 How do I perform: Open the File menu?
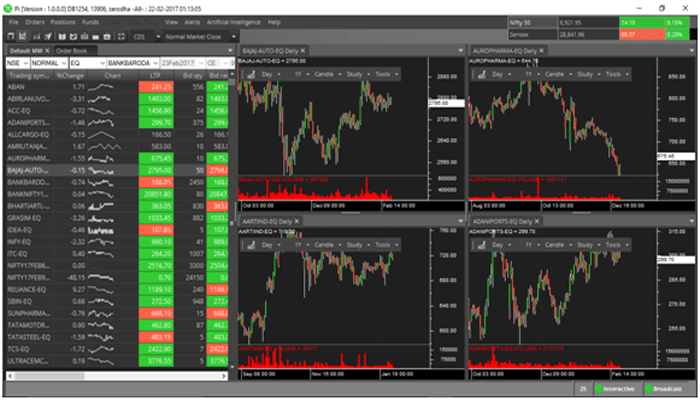click(14, 22)
